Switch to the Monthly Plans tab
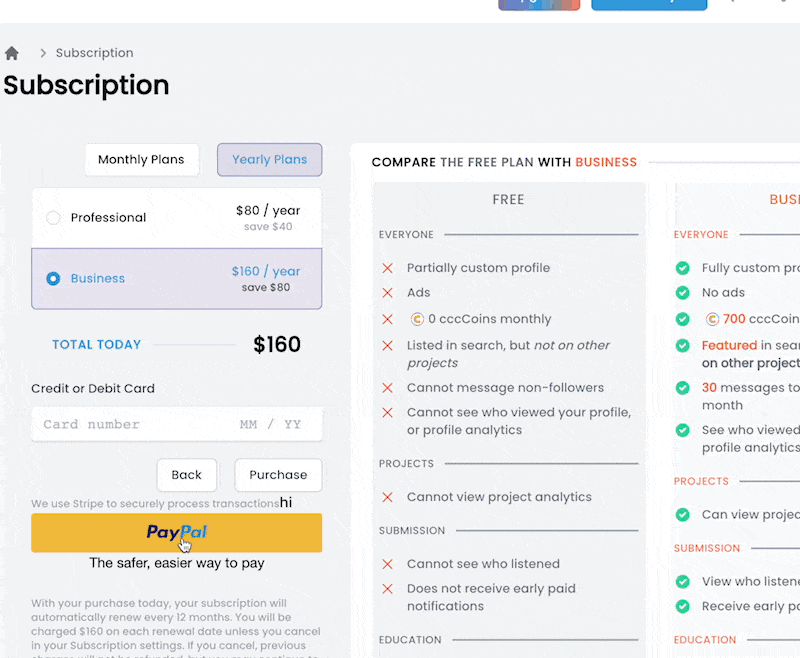 click(142, 159)
